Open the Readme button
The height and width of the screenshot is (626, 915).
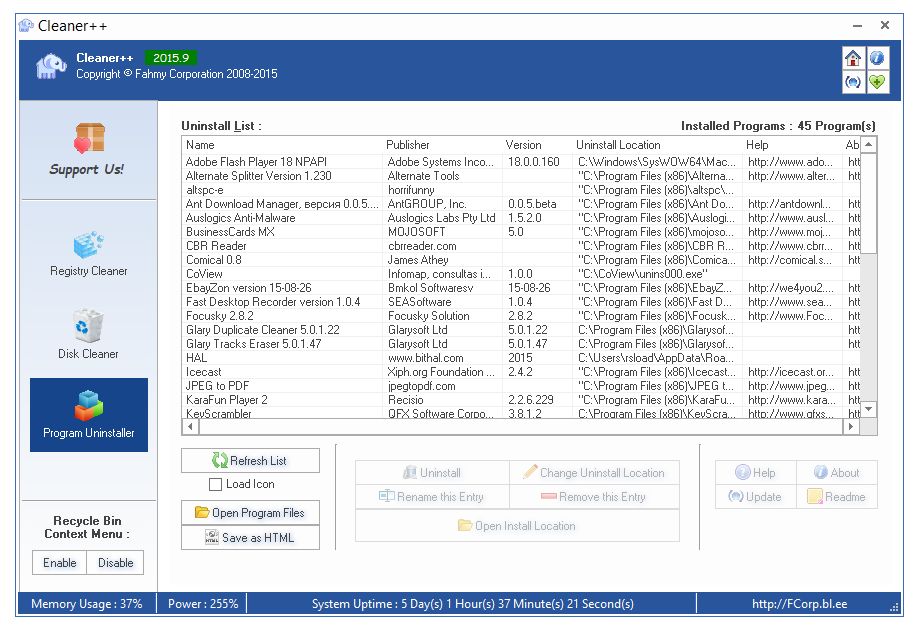coord(837,496)
